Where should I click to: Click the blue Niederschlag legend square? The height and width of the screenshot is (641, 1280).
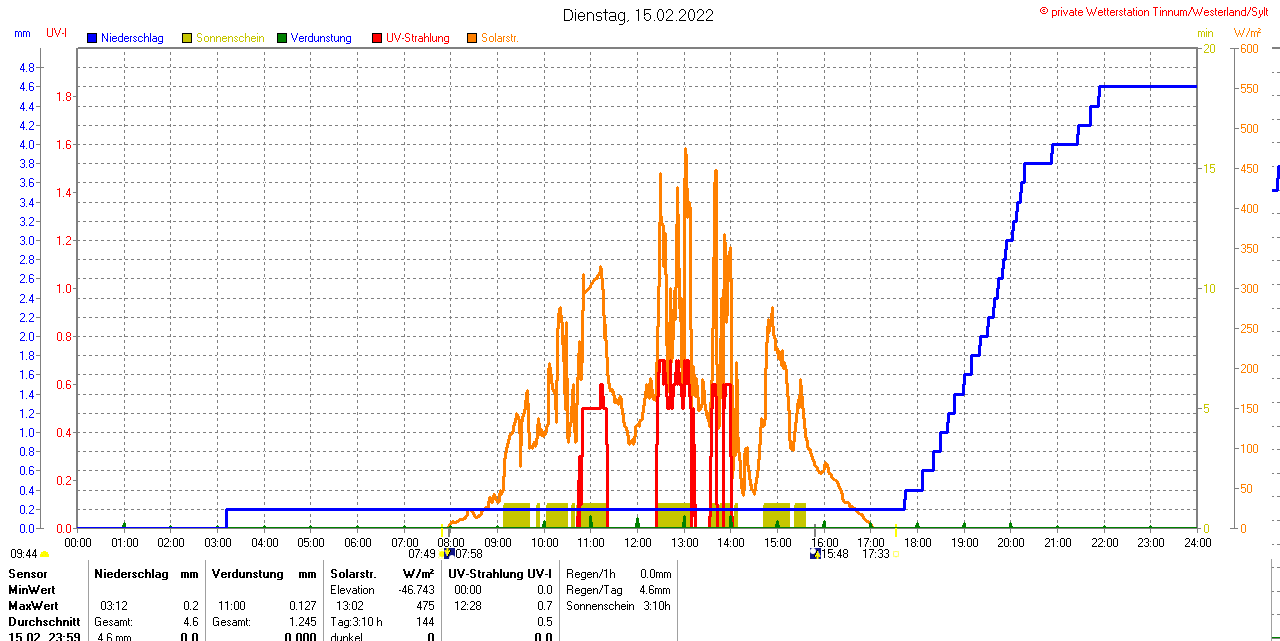[x=92, y=38]
